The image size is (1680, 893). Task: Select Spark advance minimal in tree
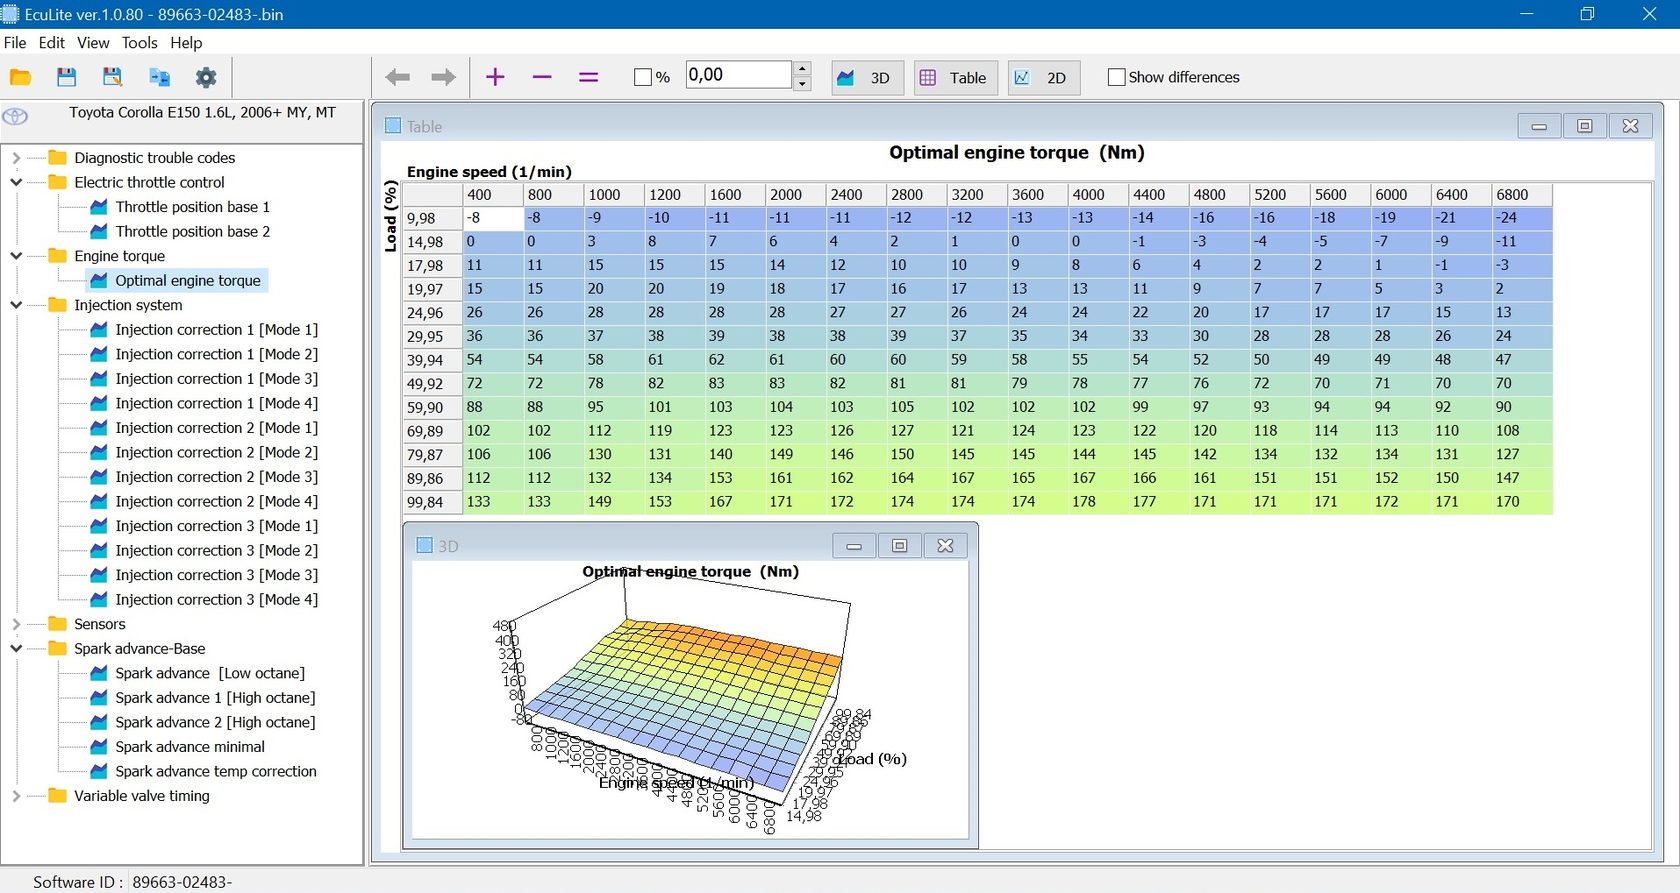pyautogui.click(x=189, y=747)
